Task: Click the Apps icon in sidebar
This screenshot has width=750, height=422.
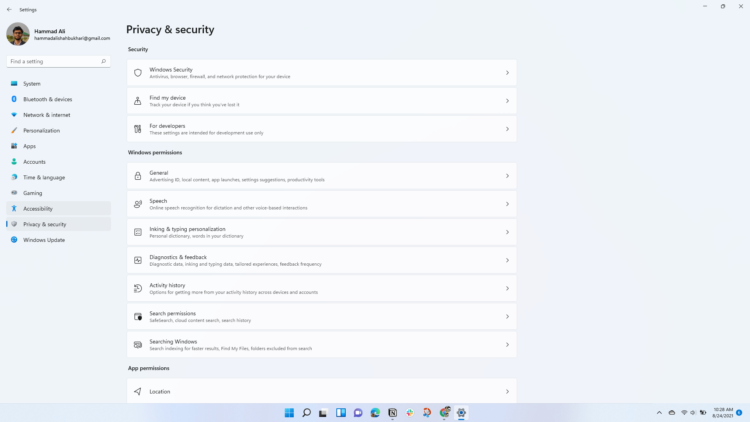Action: click(14, 146)
